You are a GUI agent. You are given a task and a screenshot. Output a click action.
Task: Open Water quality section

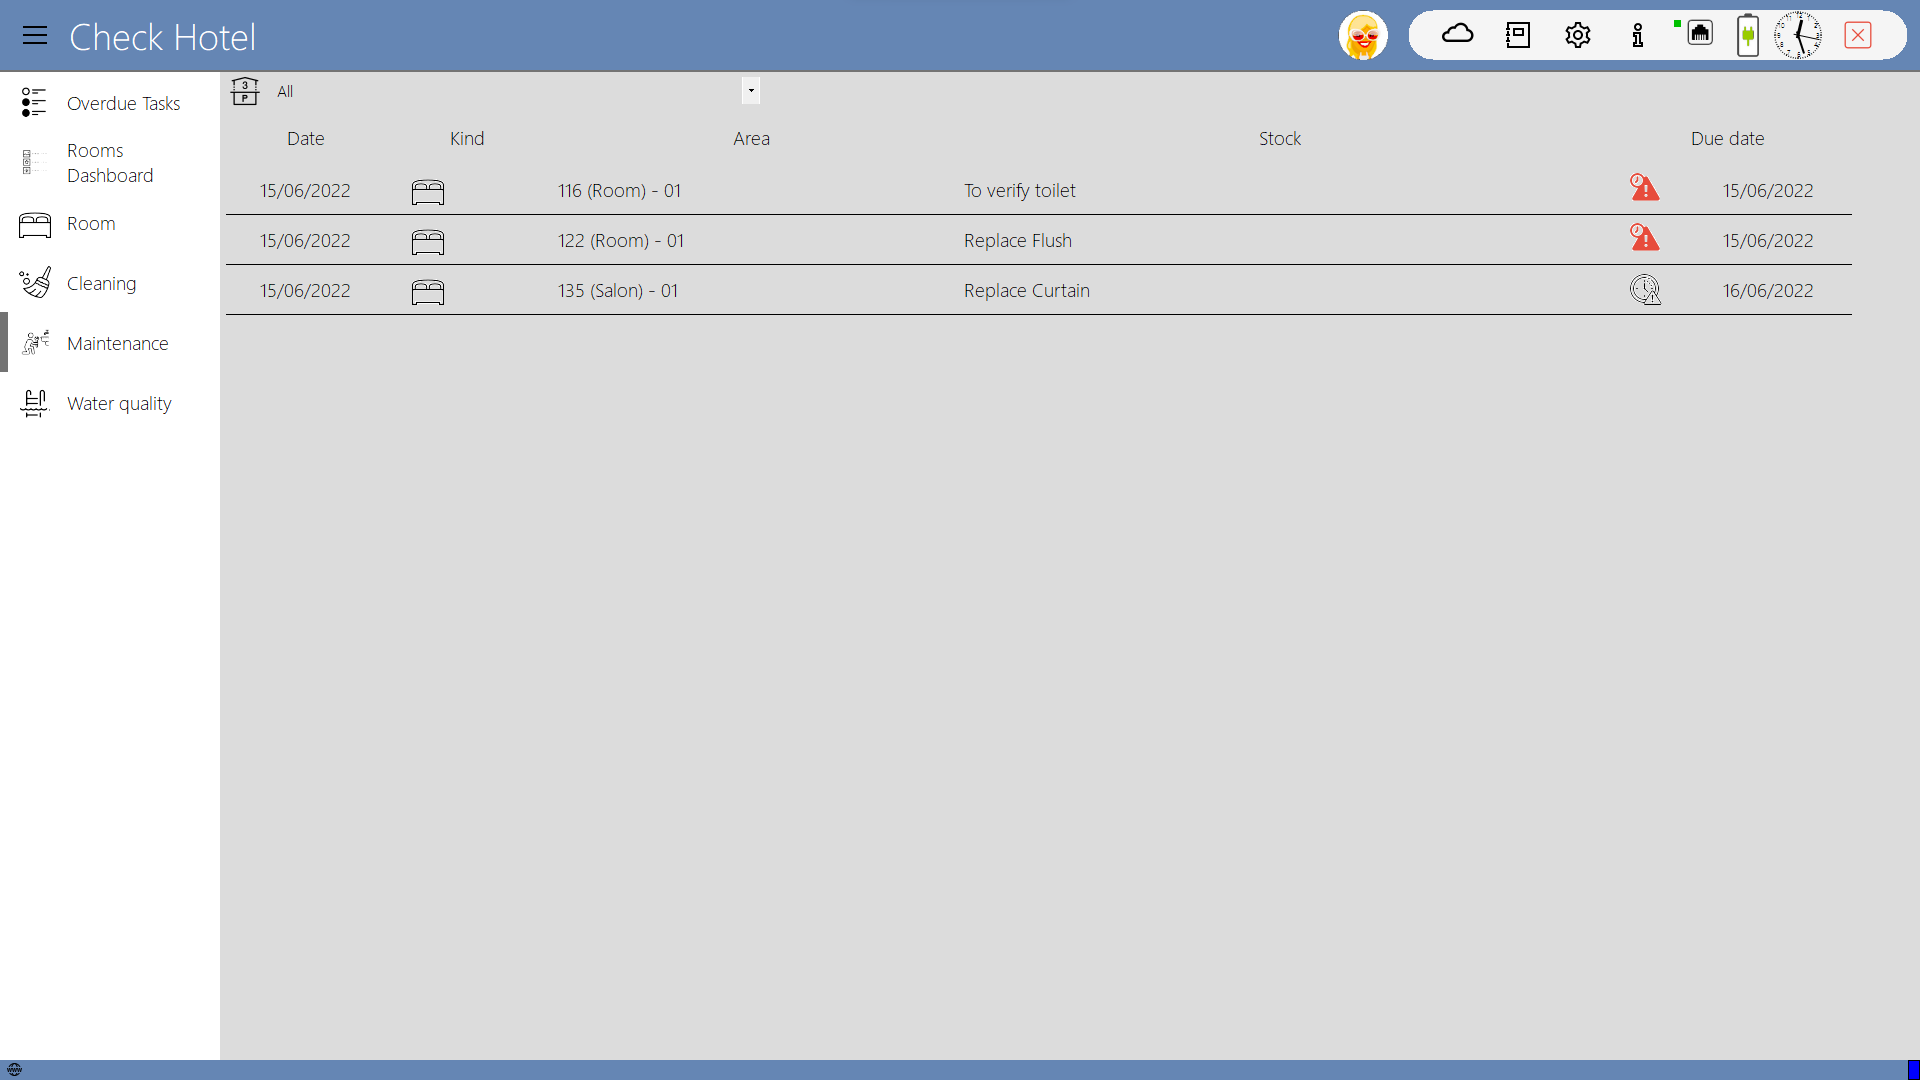pyautogui.click(x=119, y=403)
